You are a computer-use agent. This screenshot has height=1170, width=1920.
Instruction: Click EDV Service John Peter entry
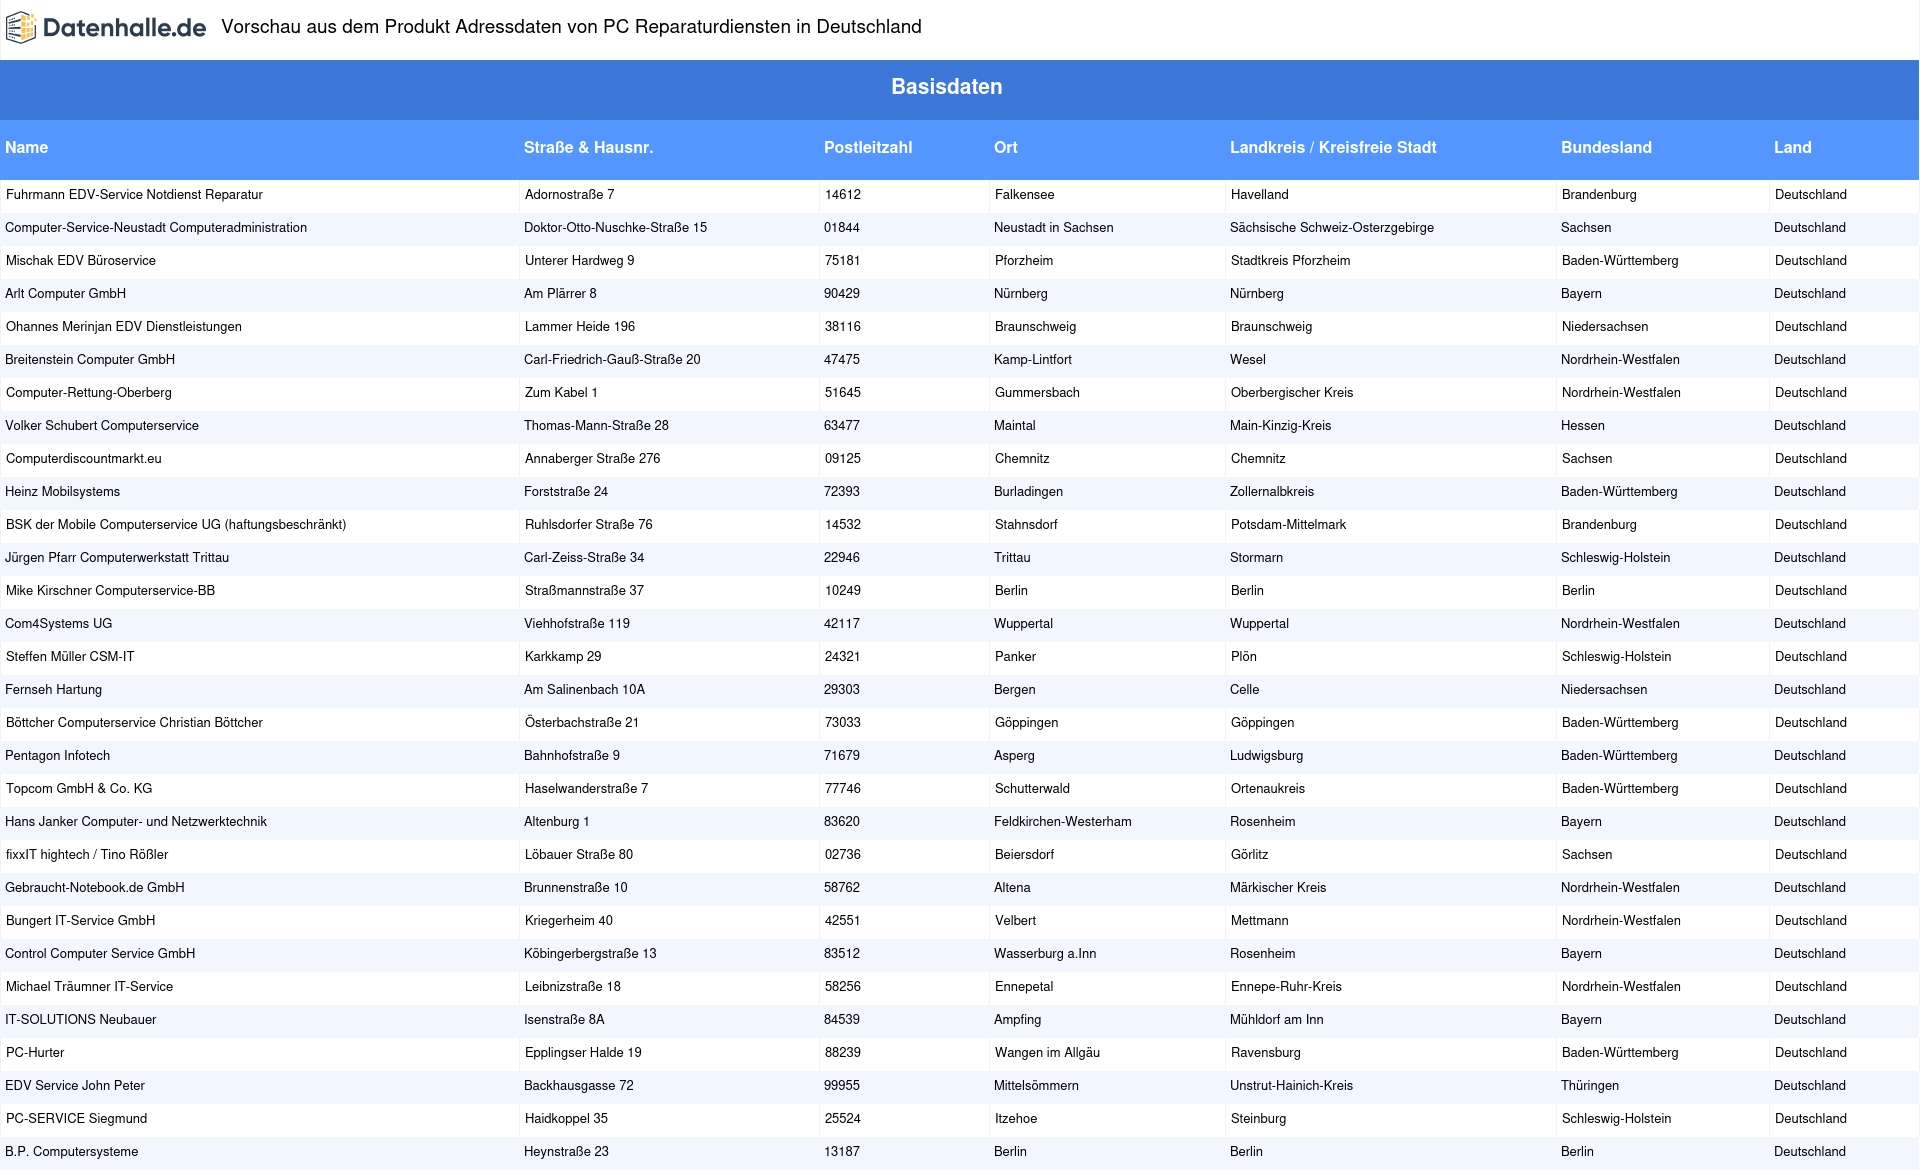(x=75, y=1086)
